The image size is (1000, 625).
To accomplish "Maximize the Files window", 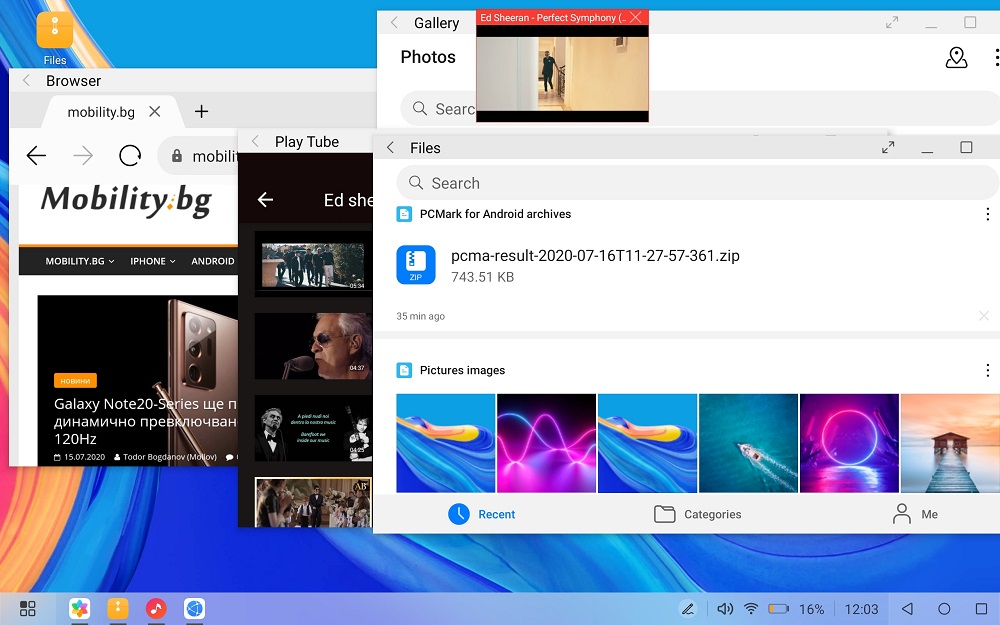I will coord(966,147).
